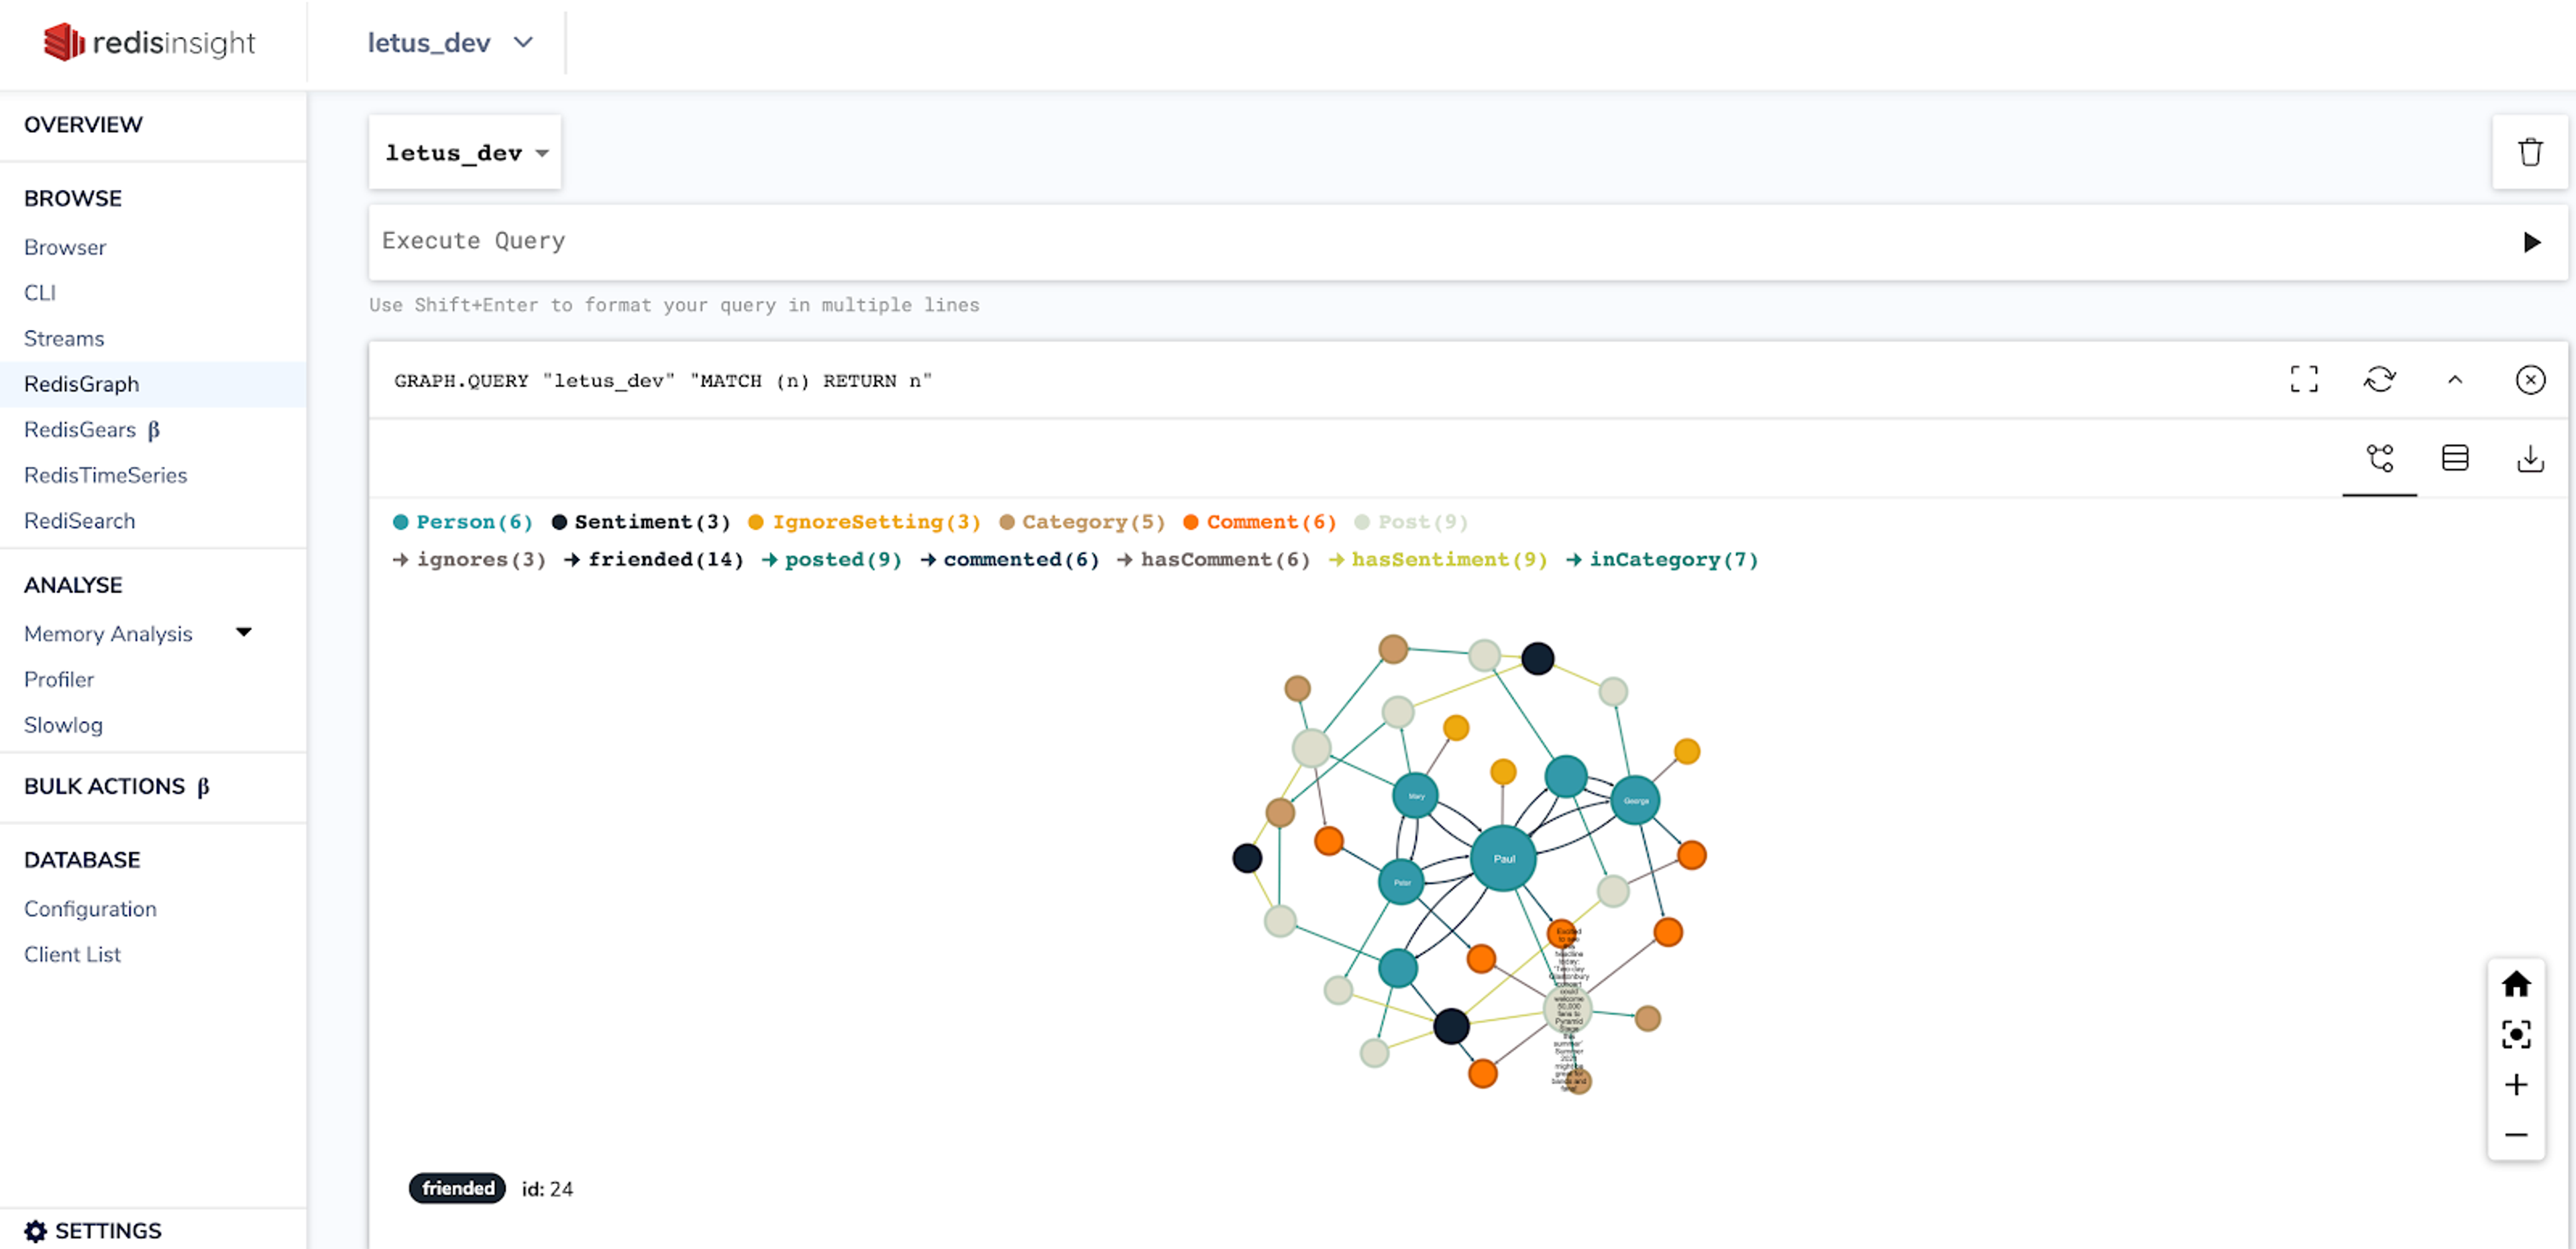Expand the result card to fullscreen
Screen dimensions: 2576x1249
pos(2304,379)
